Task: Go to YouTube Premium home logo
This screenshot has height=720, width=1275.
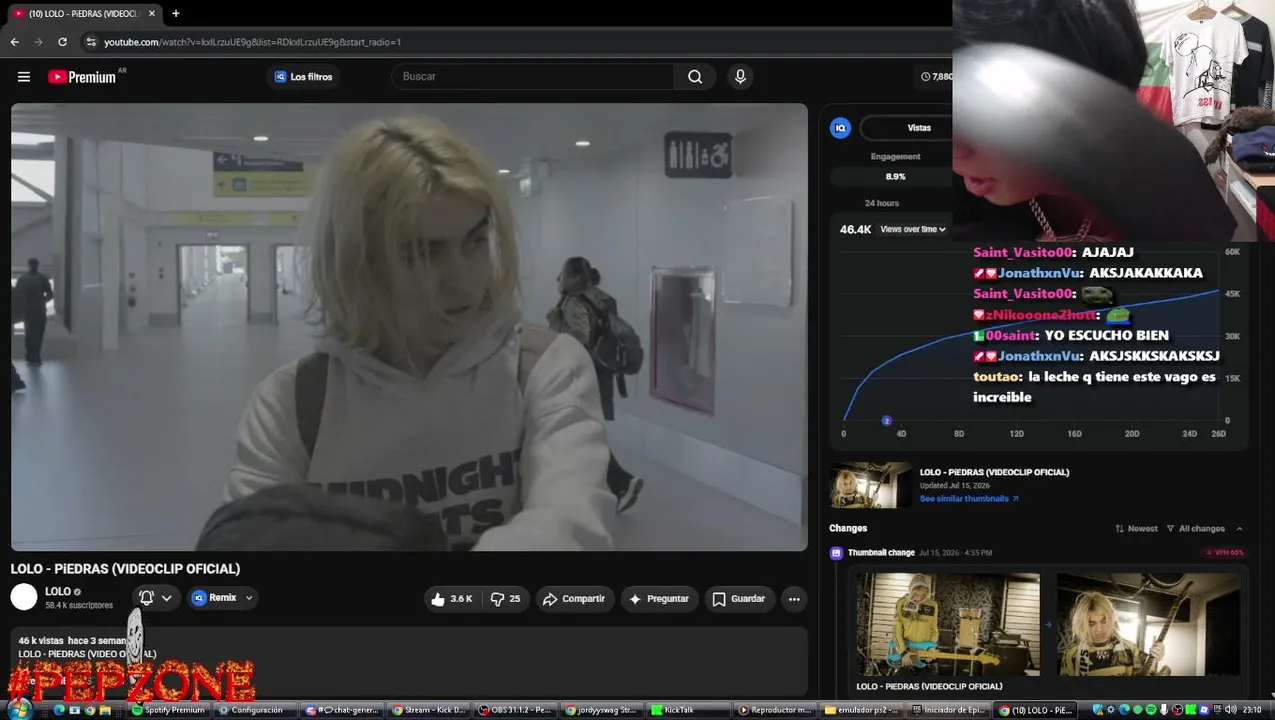Action: (x=82, y=77)
